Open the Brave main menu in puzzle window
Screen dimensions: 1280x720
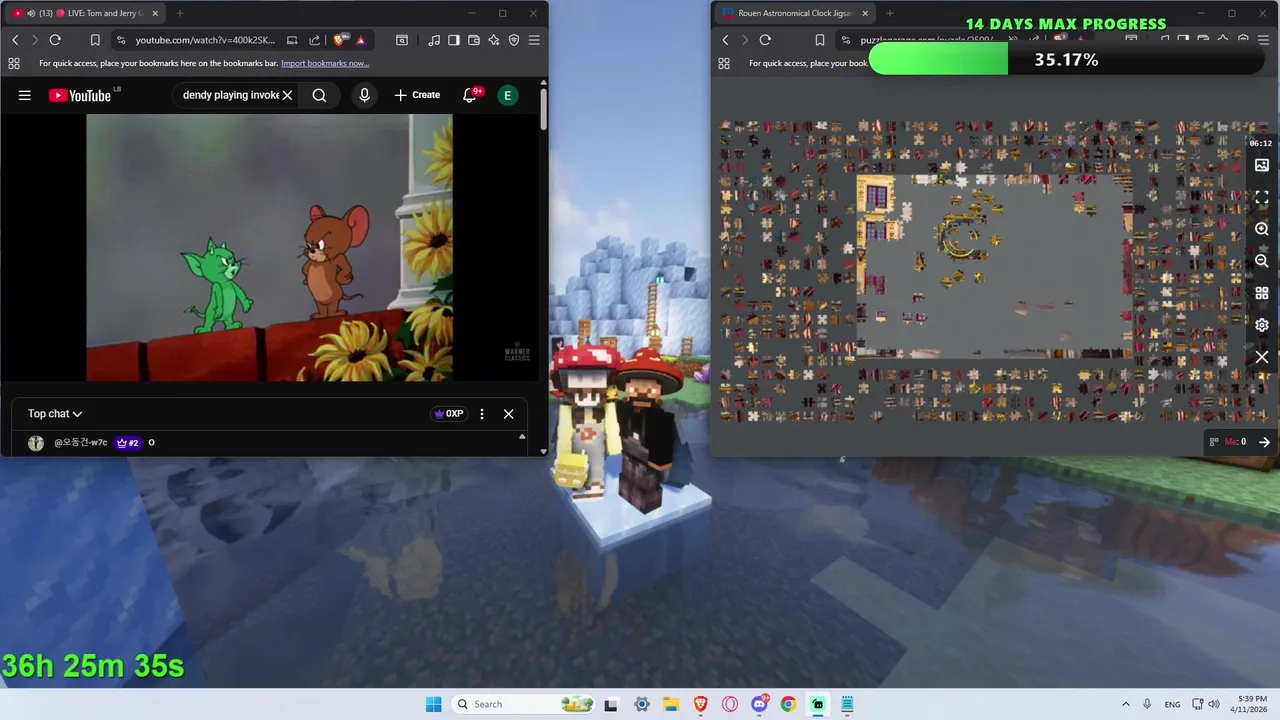(1264, 40)
